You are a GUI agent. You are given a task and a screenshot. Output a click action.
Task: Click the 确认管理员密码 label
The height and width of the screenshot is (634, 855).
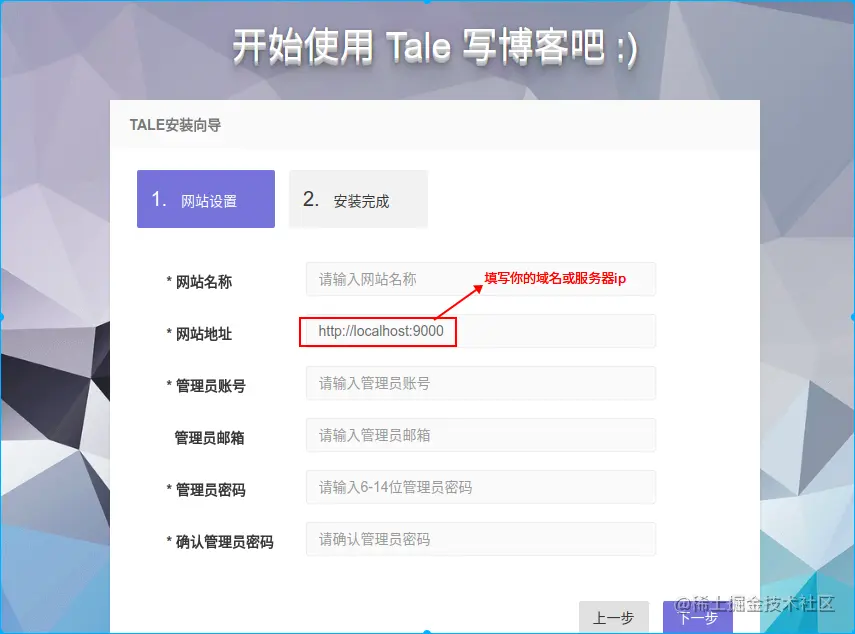click(x=224, y=542)
